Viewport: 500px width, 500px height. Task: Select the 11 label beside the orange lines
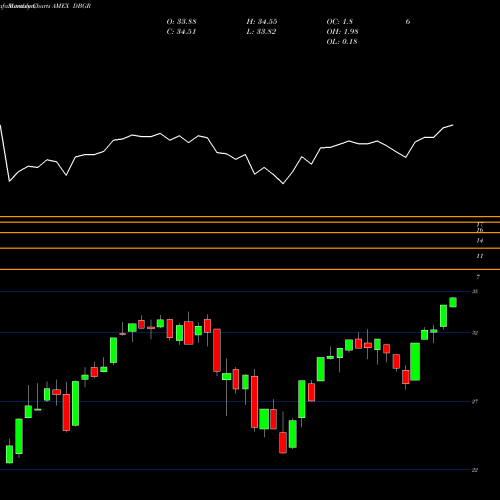click(480, 256)
